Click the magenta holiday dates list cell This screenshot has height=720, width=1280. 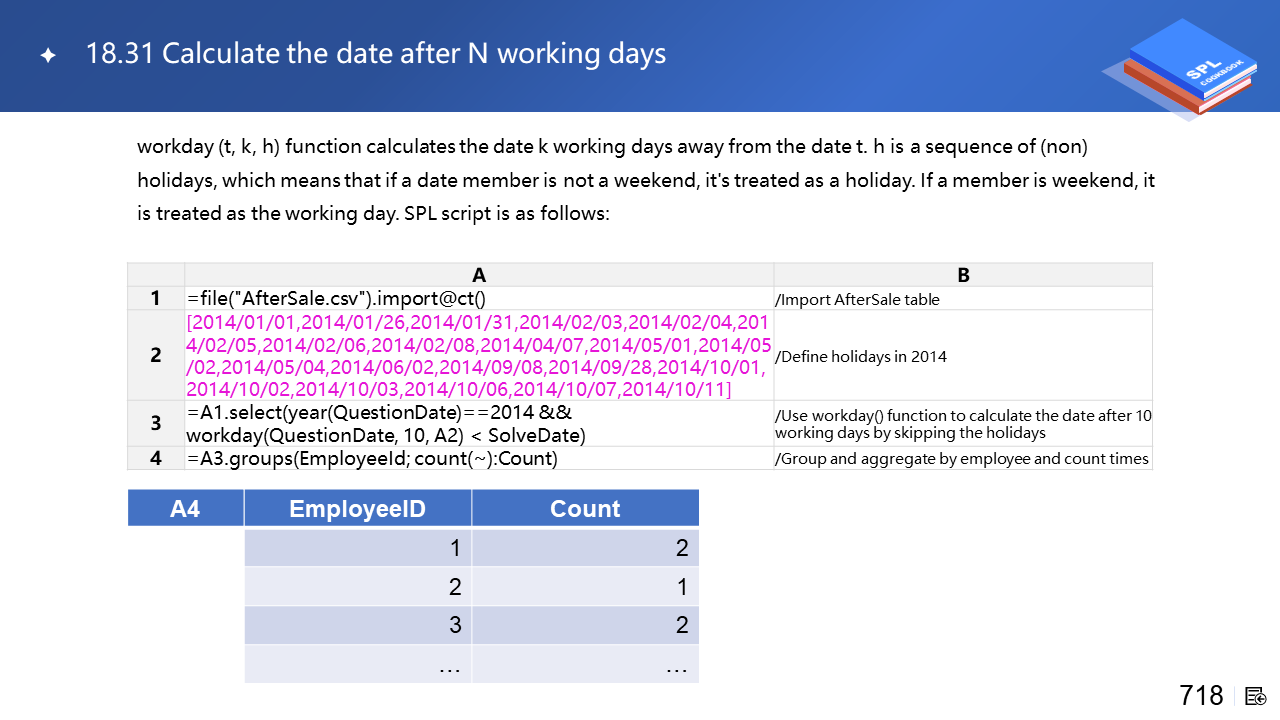click(479, 355)
